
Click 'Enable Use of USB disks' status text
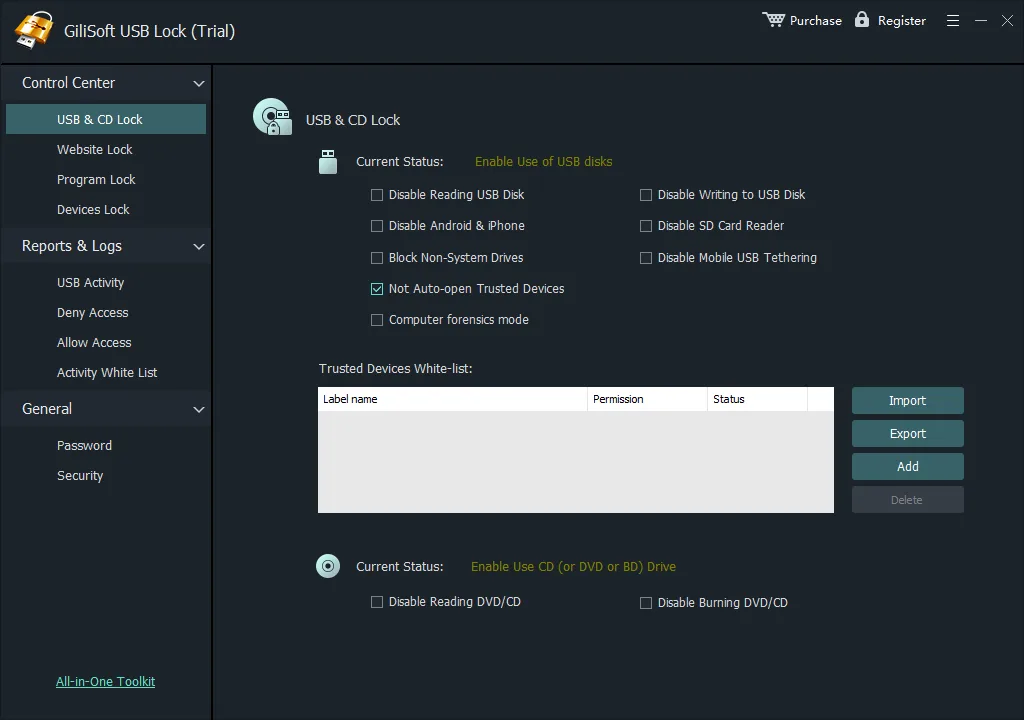click(543, 161)
